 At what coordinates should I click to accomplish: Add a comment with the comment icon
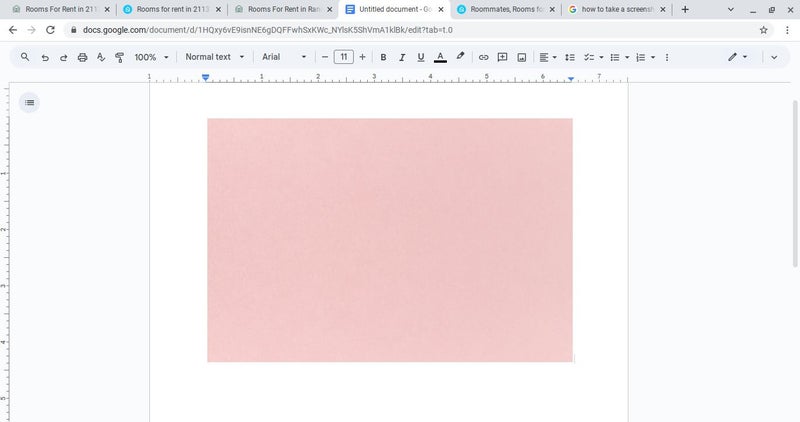[x=502, y=57]
